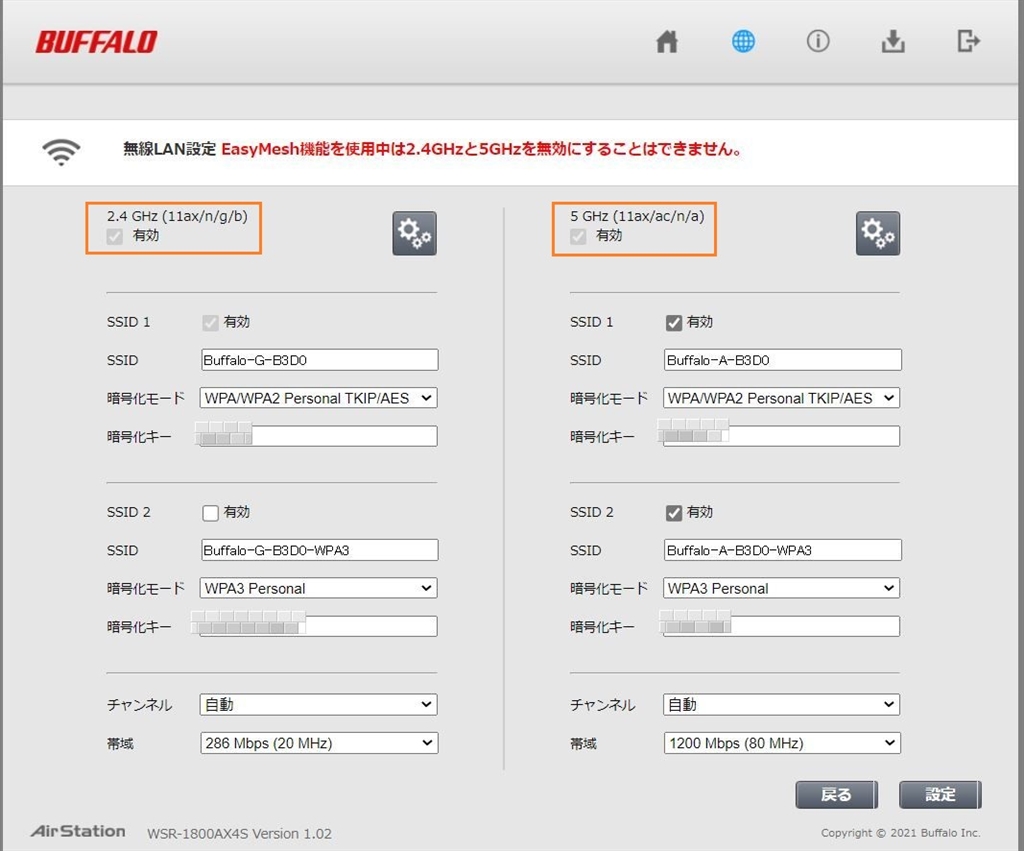This screenshot has height=851, width=1024.
Task: Click 5 GHz SSID 1 encryption key field
Action: coord(782,436)
